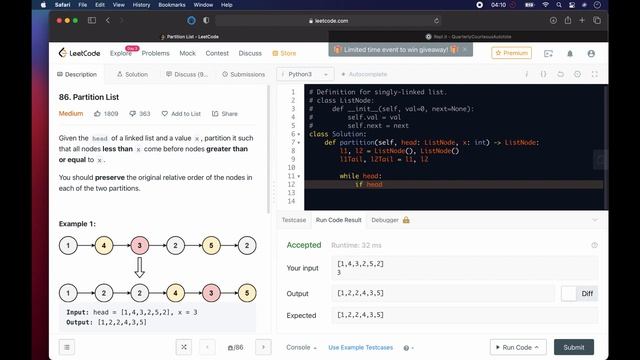Open the playground icon next to Premium
The image size is (640, 360).
(x=548, y=53)
